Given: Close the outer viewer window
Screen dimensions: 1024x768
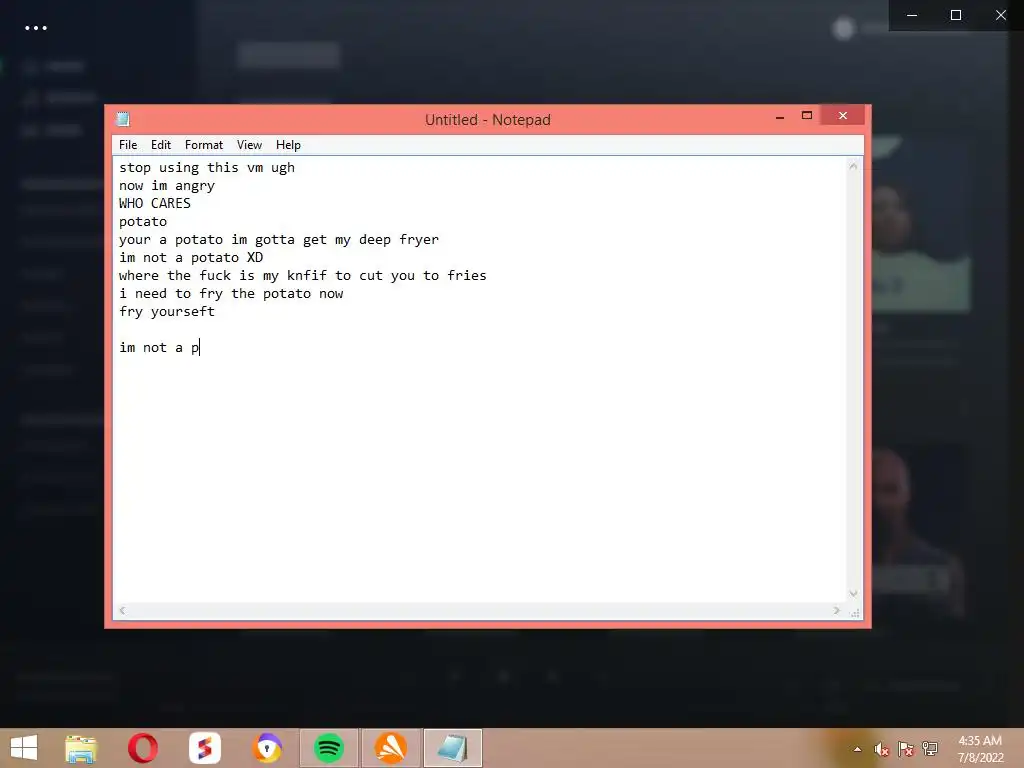Looking at the screenshot, I should click(1000, 15).
